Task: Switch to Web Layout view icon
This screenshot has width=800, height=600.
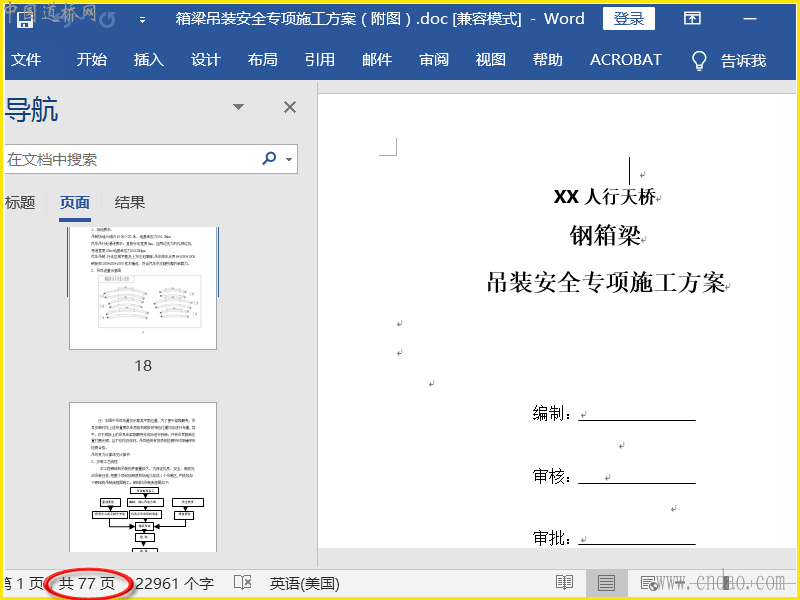Action: click(649, 583)
